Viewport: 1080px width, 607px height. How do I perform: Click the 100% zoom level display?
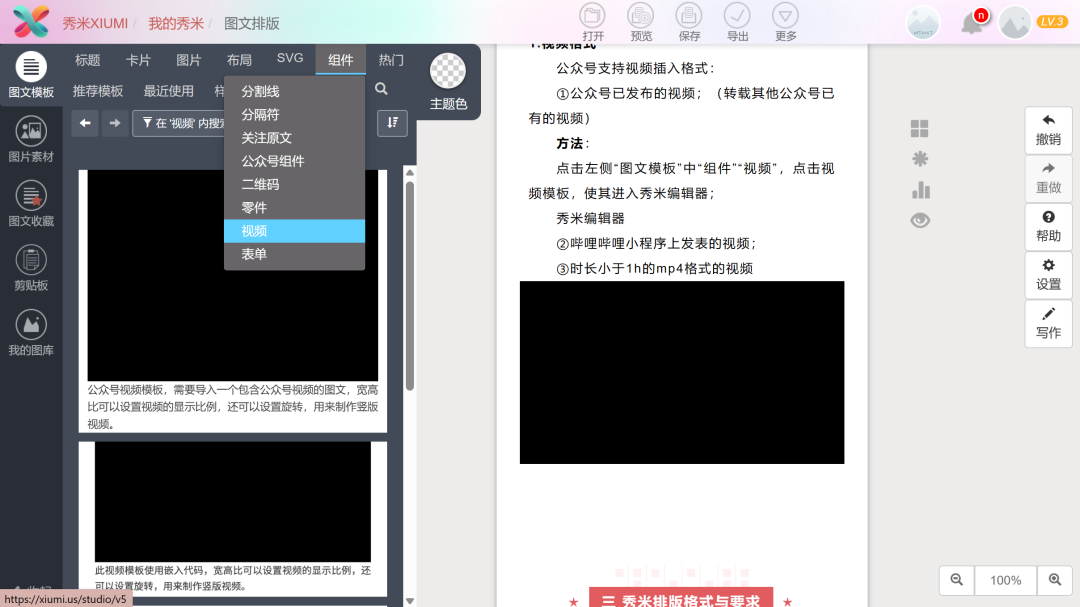coord(1006,580)
